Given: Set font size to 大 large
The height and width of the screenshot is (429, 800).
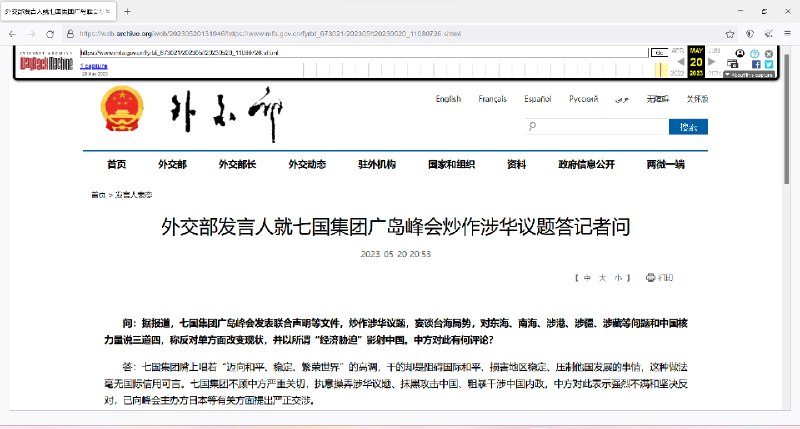Looking at the screenshot, I should 603,278.
